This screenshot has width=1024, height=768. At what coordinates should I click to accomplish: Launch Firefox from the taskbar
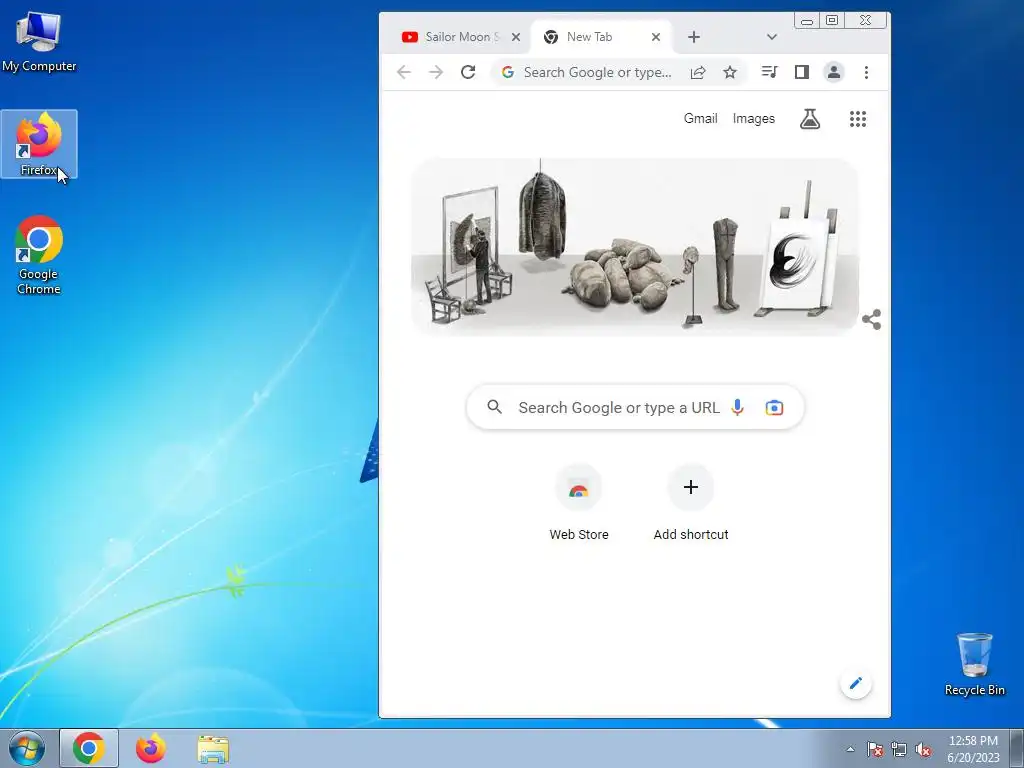[151, 748]
